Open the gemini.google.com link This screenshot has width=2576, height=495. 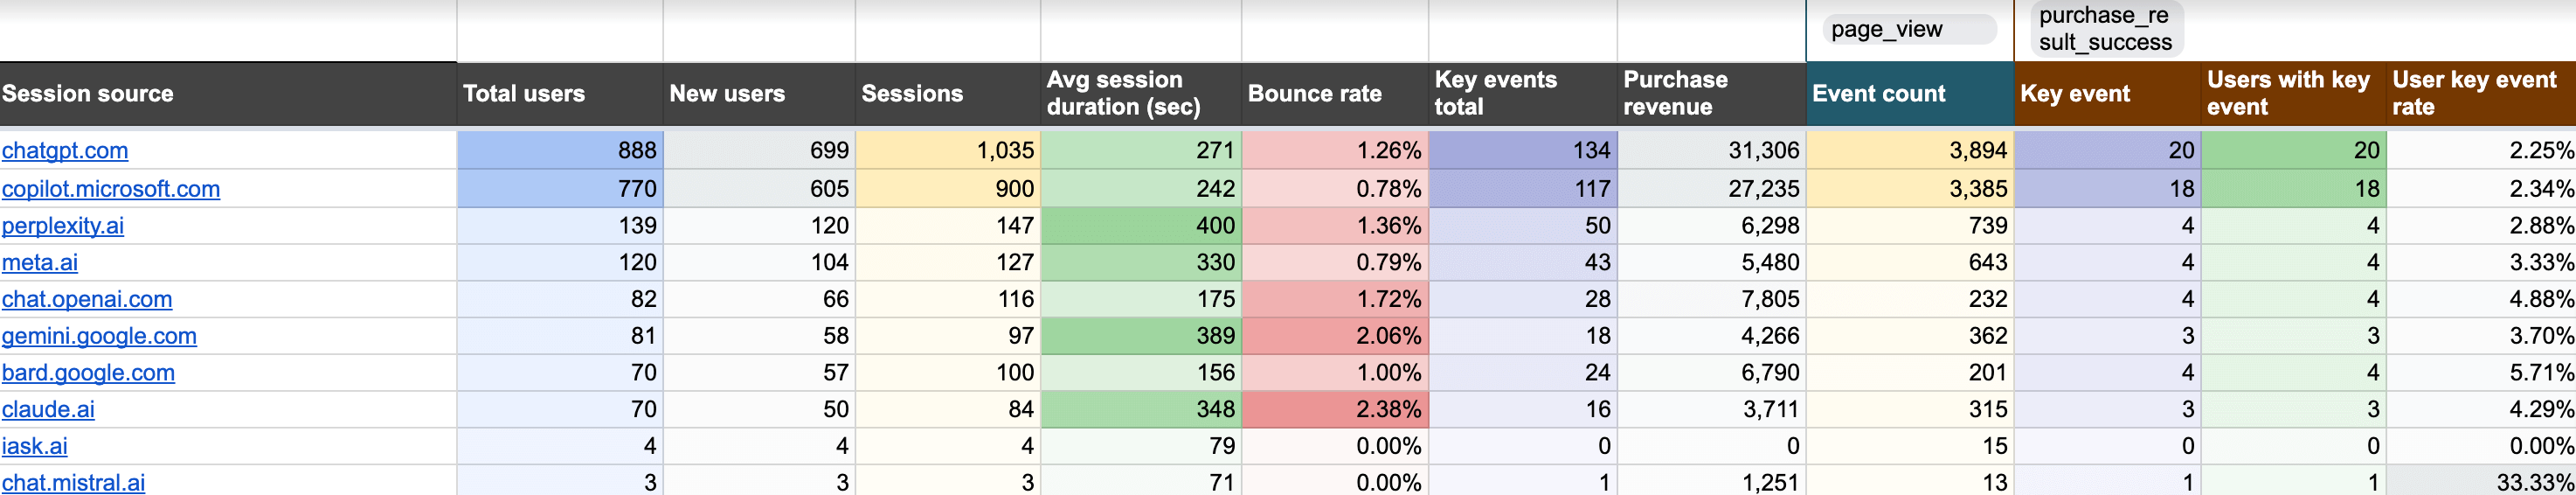[99, 336]
